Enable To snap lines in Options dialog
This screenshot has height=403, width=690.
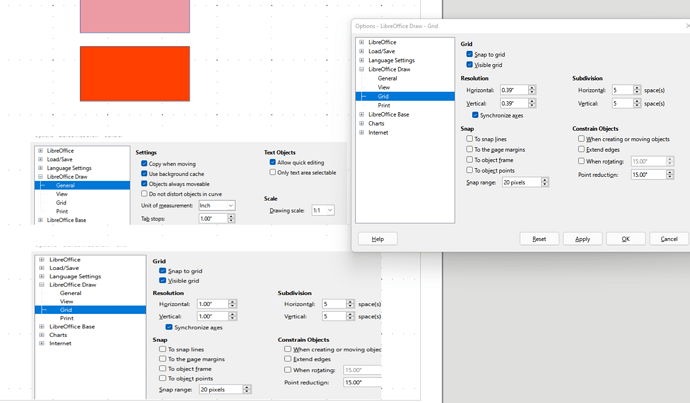pyautogui.click(x=470, y=139)
